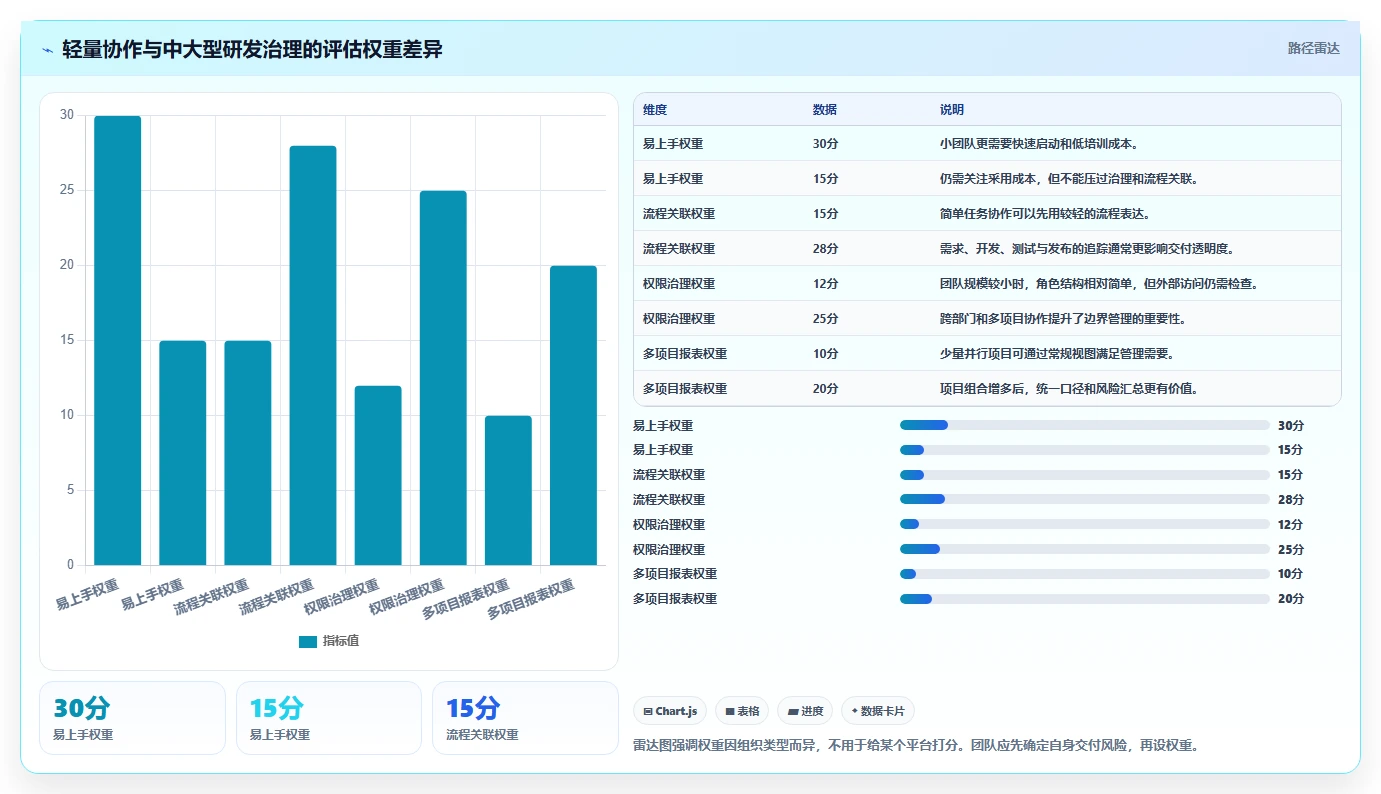Click the 28分 value in the table
Viewport: 1381px width, 794px height.
click(826, 249)
